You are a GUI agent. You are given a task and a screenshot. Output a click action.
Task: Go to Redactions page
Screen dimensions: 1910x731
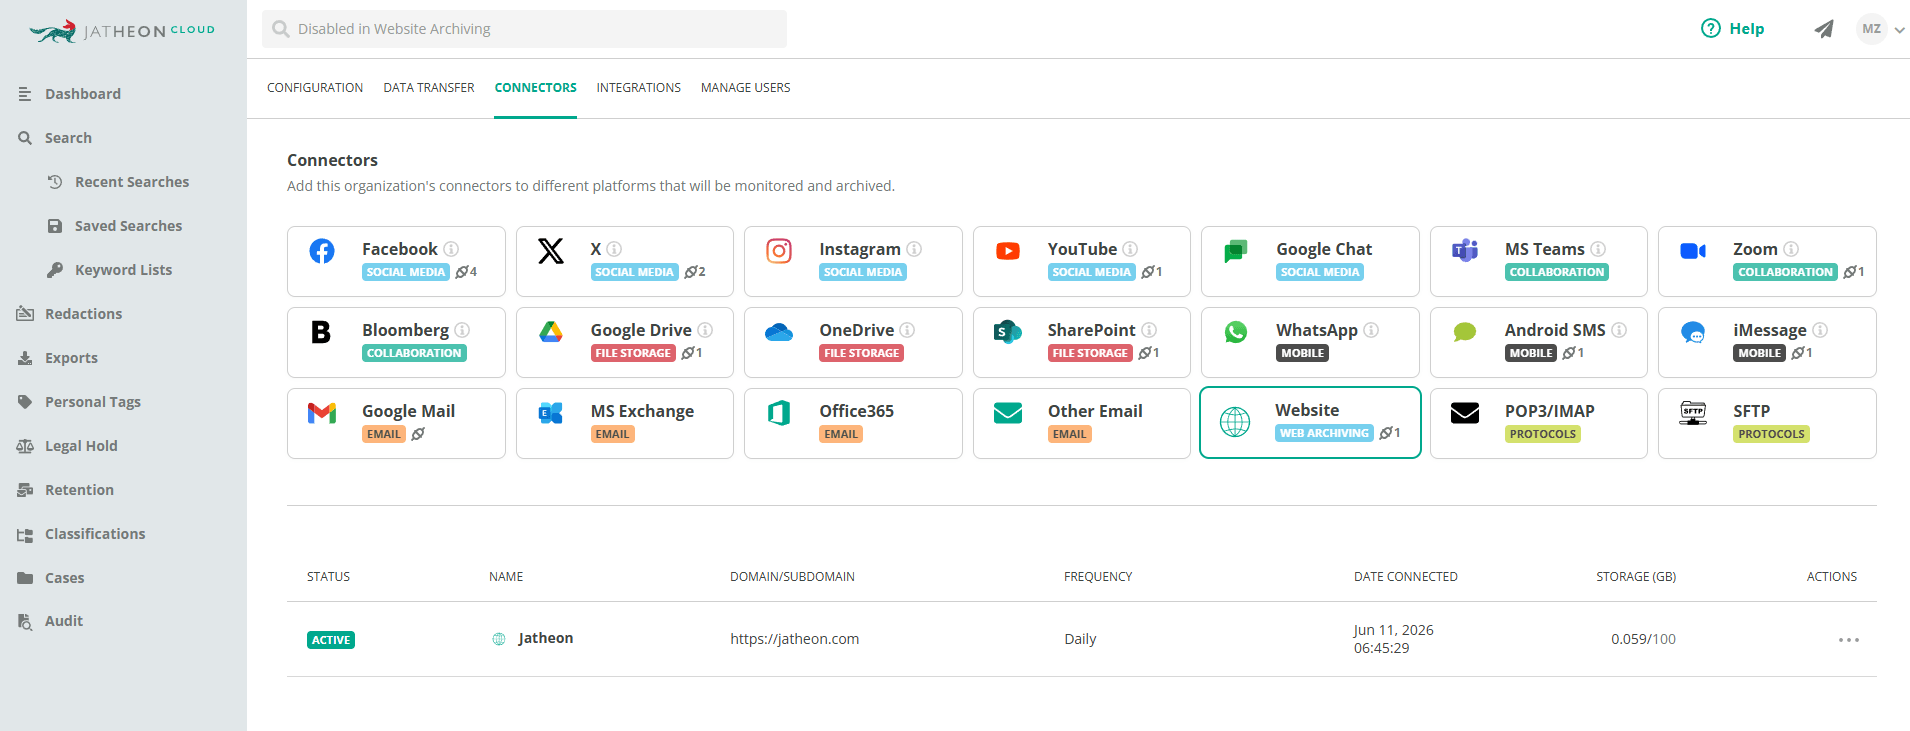(83, 314)
